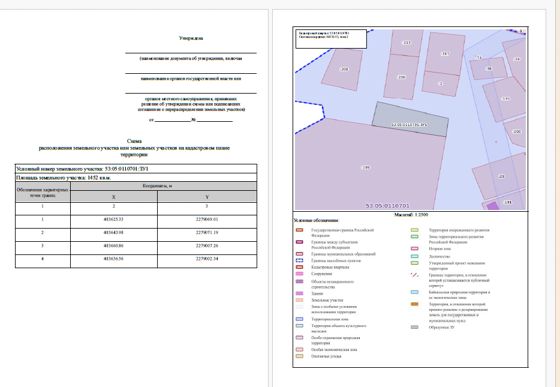Click the "Условный номер земельного участка" row

(x=136, y=169)
